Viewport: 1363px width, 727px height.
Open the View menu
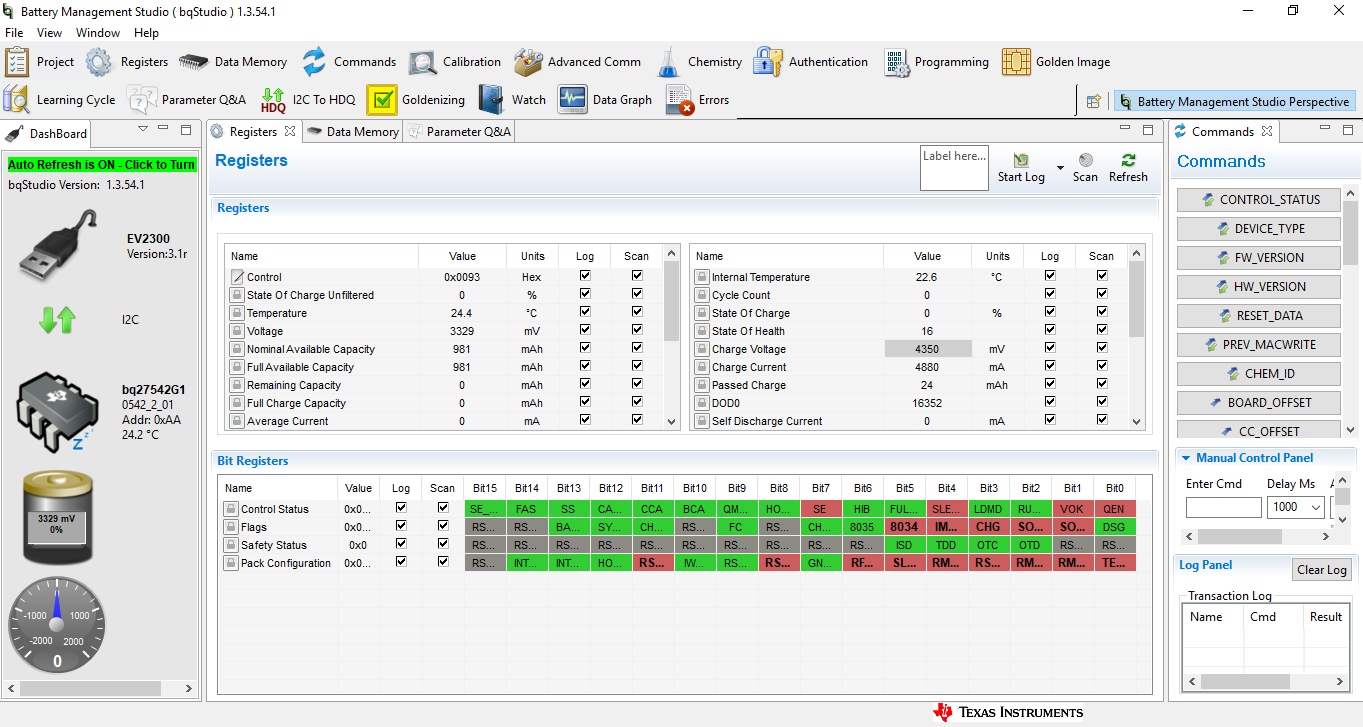click(x=49, y=33)
